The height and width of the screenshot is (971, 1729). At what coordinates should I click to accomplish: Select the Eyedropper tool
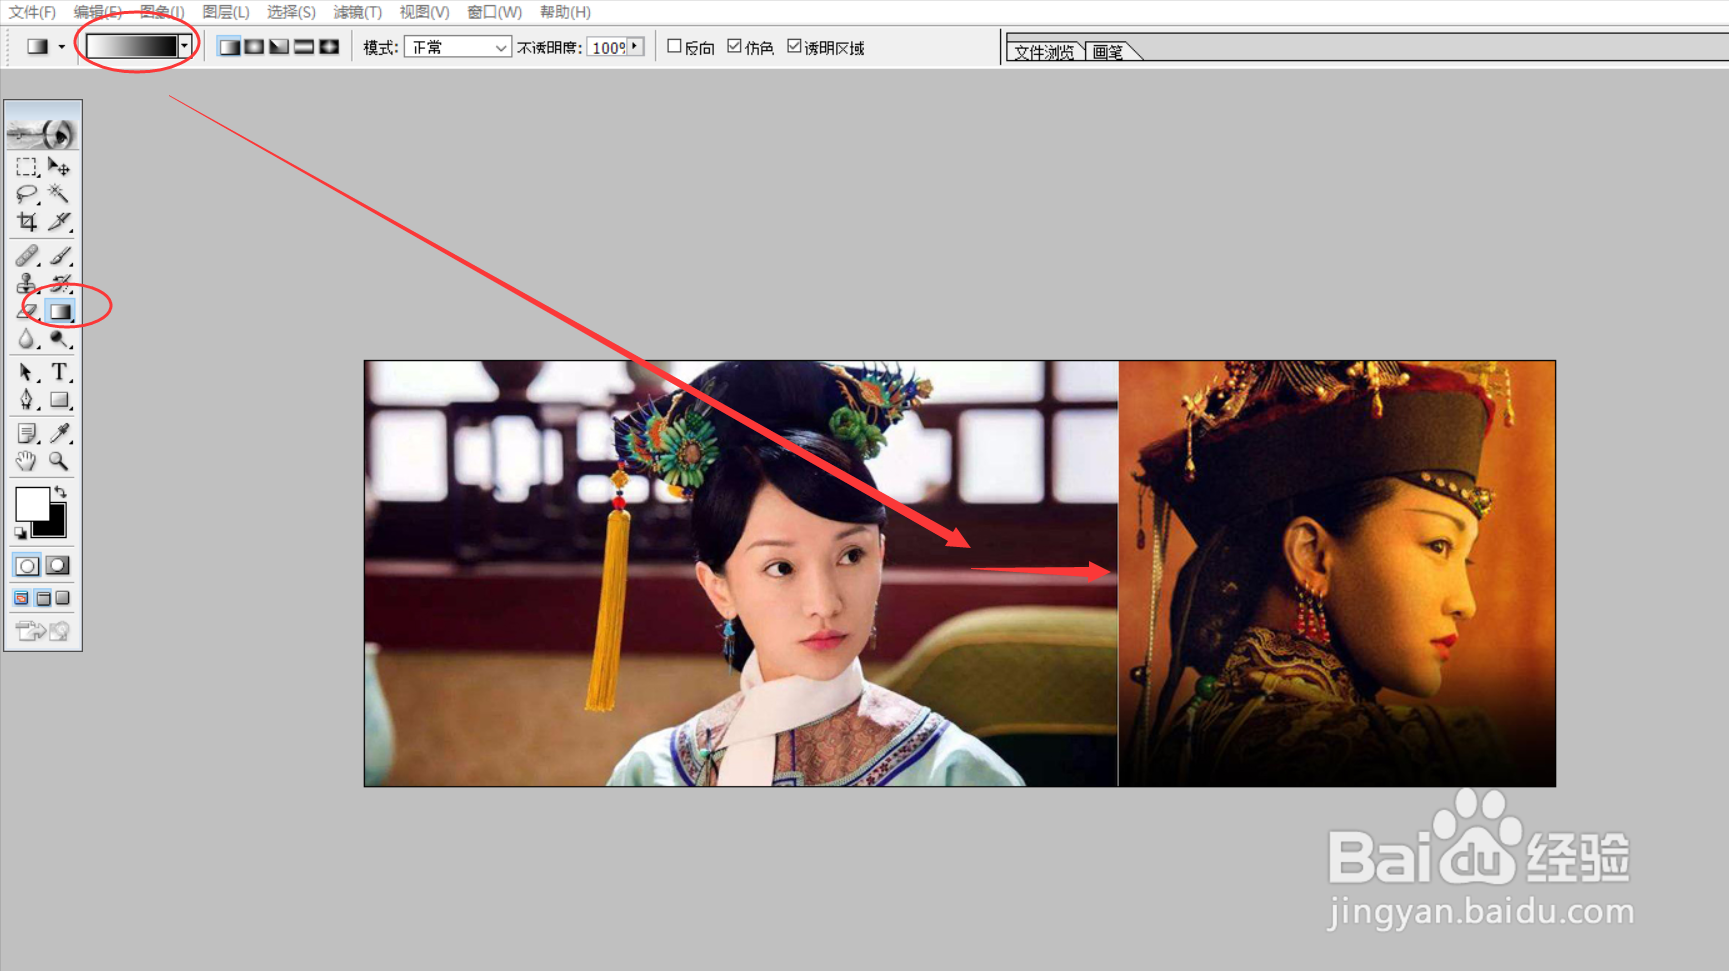(59, 433)
